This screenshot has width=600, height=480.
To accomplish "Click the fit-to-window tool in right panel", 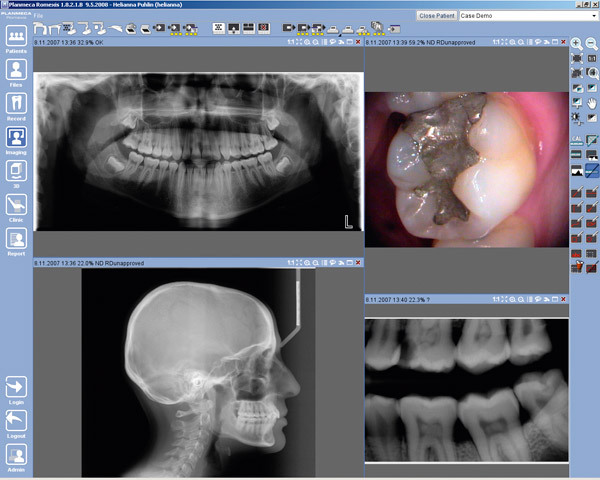I will 577,58.
